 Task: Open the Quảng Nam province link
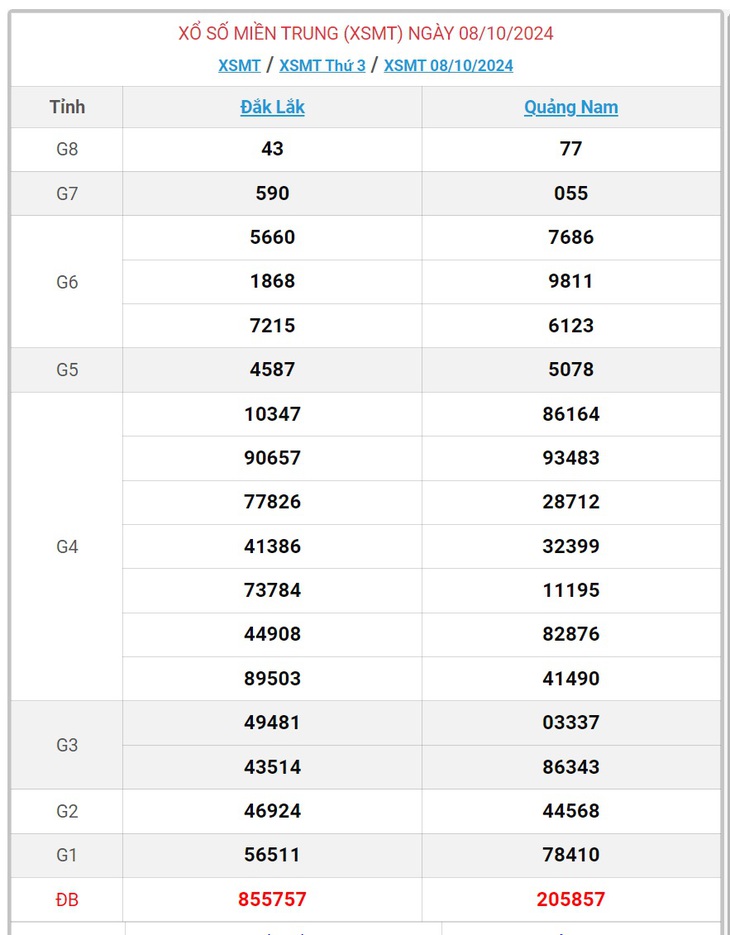(571, 107)
